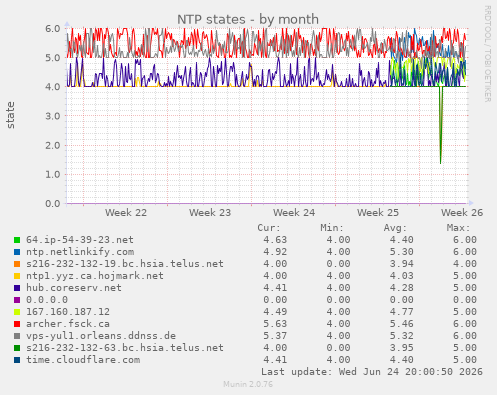Select legend label s216-232-132-63.bc.hsia.telus.net

[125, 348]
